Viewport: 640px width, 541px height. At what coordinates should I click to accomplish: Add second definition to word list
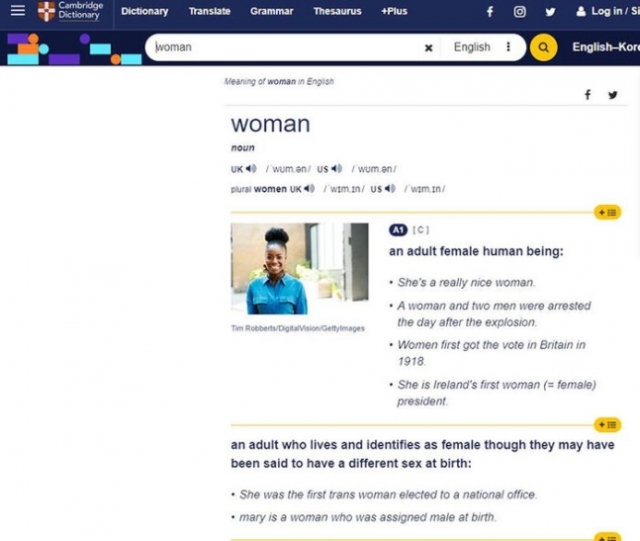pyautogui.click(x=607, y=425)
